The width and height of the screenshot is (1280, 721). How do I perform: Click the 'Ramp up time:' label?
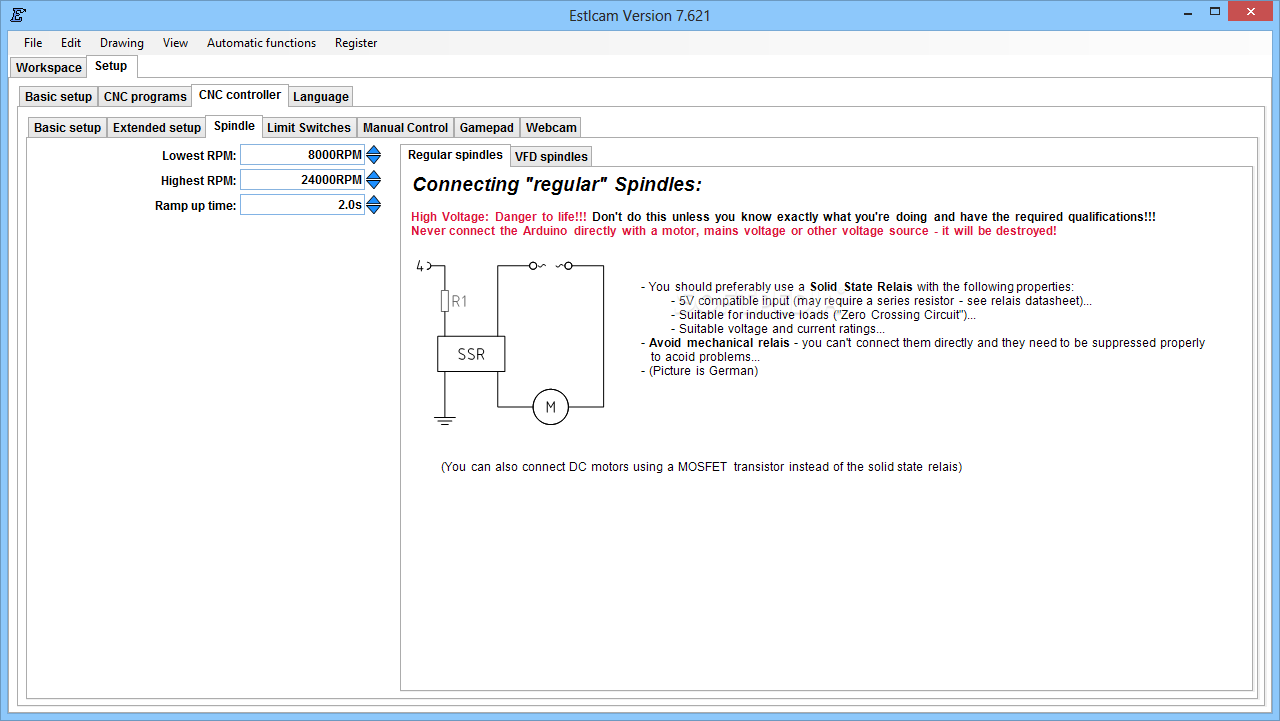coord(195,206)
